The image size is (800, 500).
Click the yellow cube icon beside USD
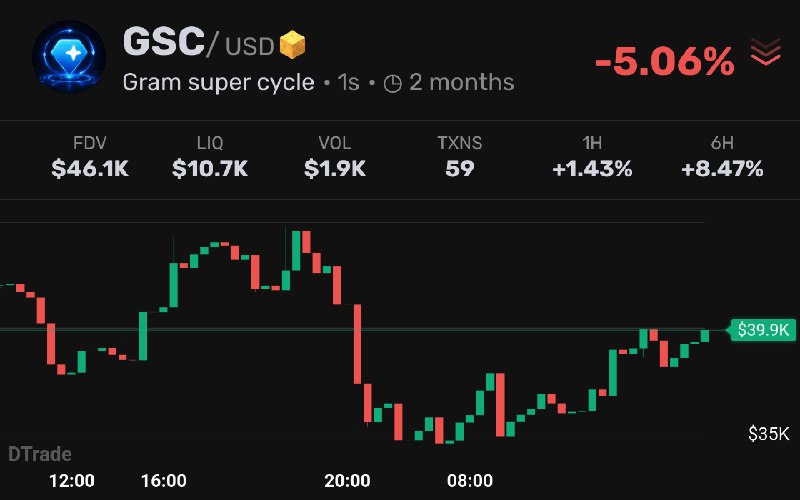pyautogui.click(x=292, y=45)
